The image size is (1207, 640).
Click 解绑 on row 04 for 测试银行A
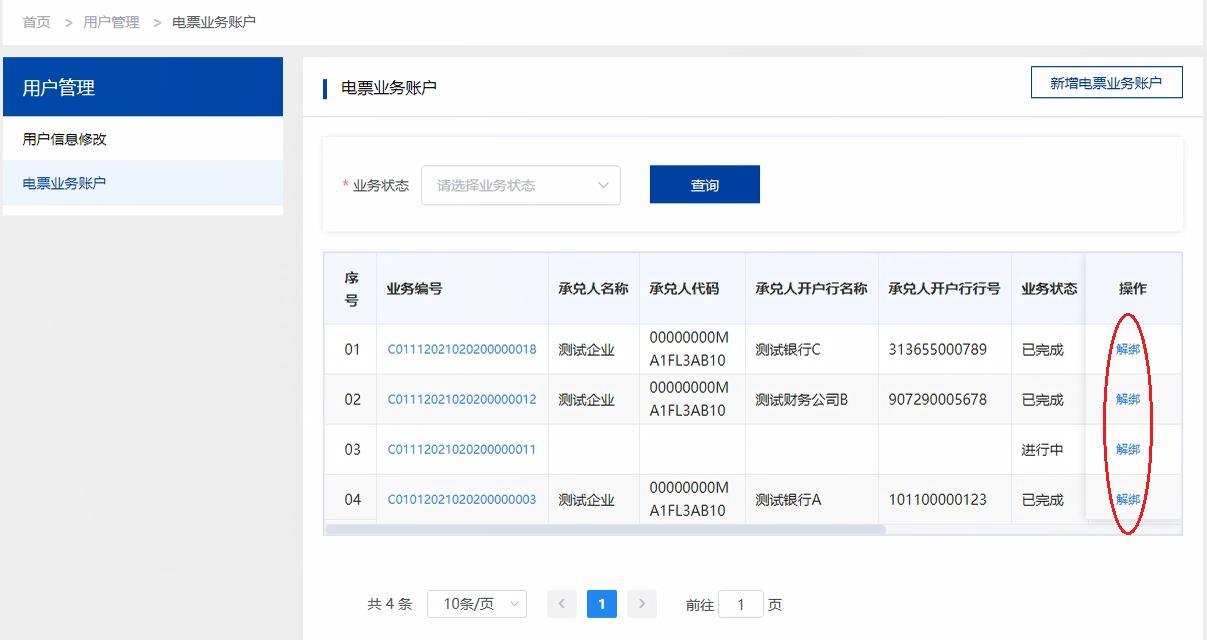point(1127,499)
